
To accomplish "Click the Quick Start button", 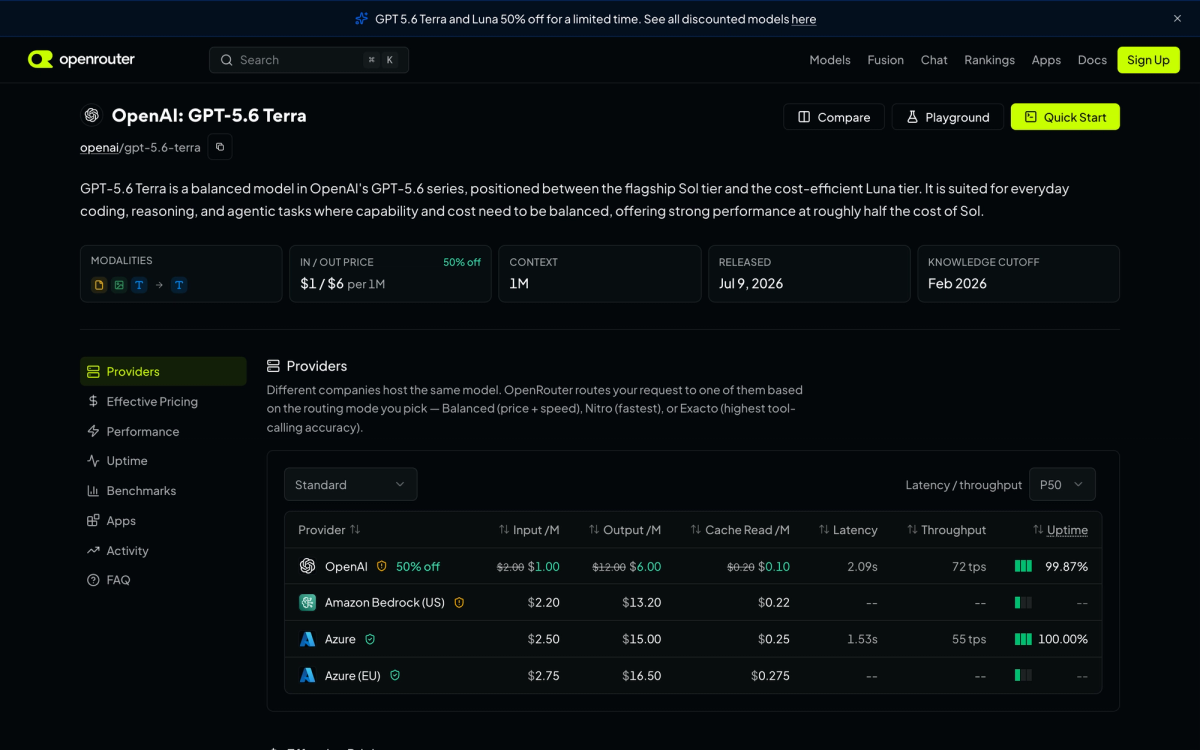I will (x=1065, y=117).
